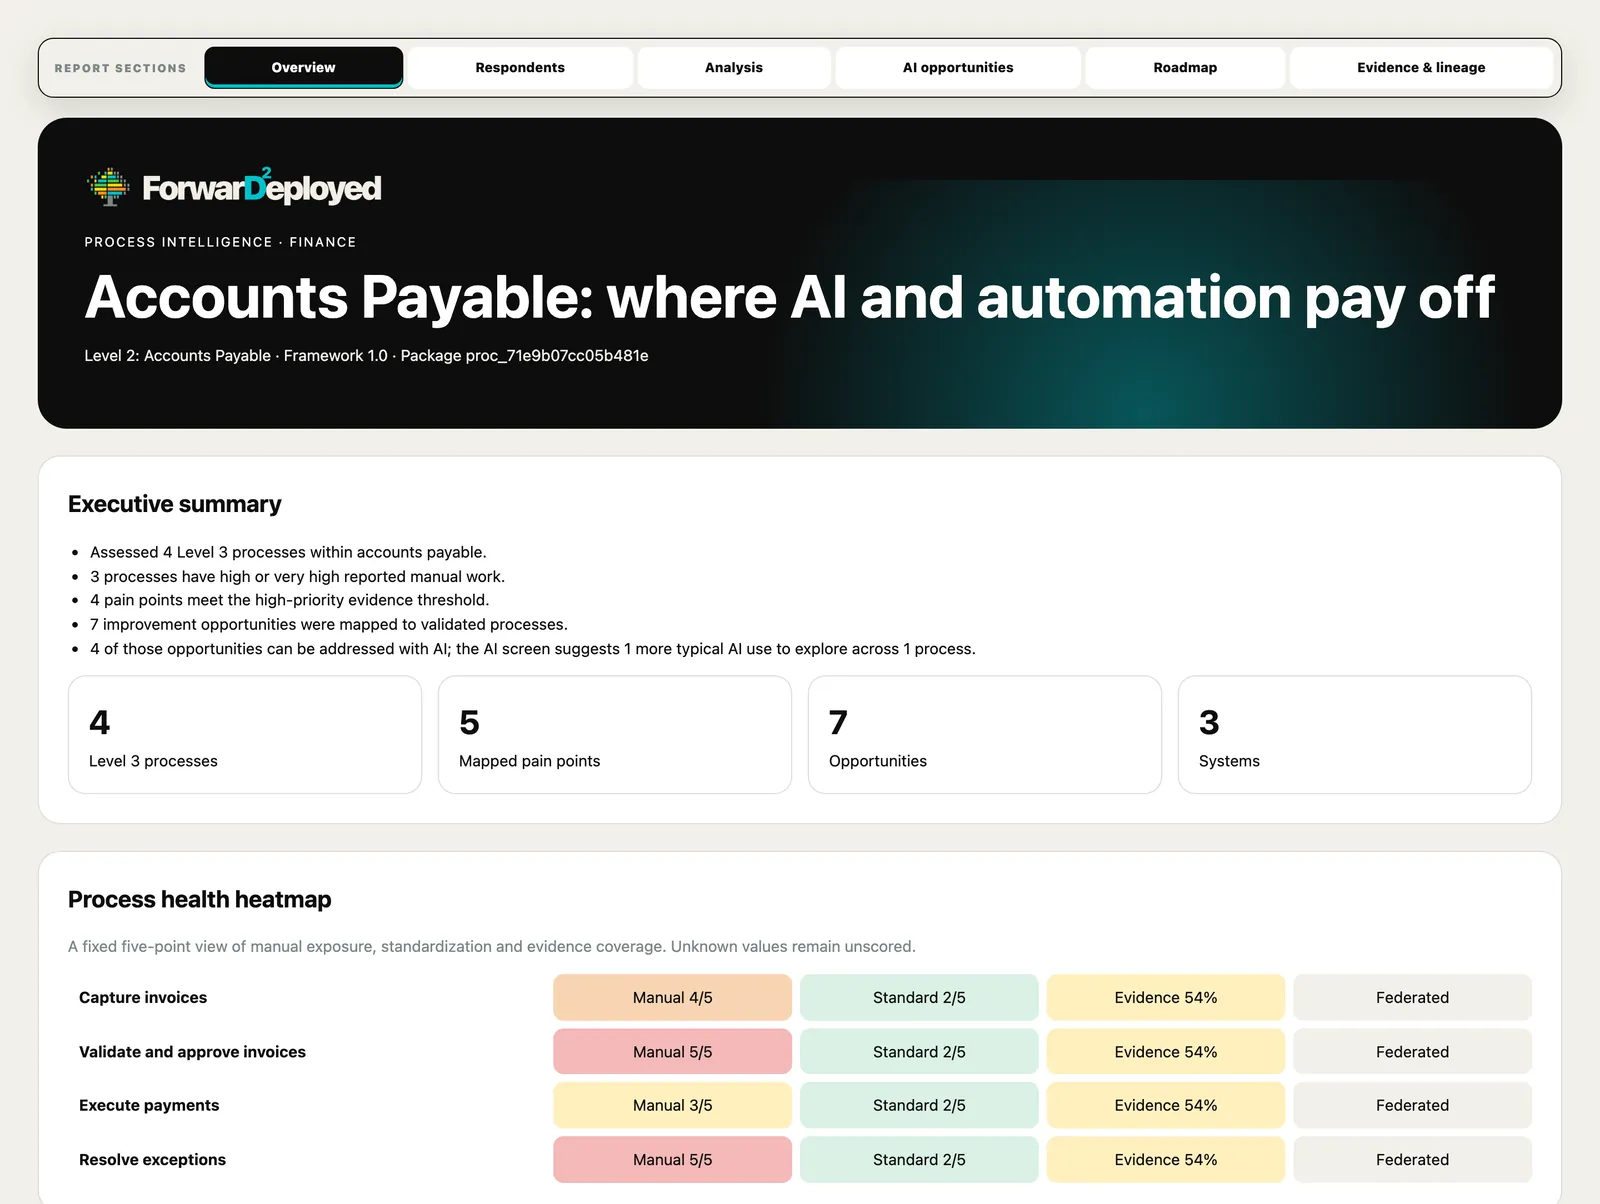Open the Evidence & lineage tab
The image size is (1600, 1204).
point(1421,67)
